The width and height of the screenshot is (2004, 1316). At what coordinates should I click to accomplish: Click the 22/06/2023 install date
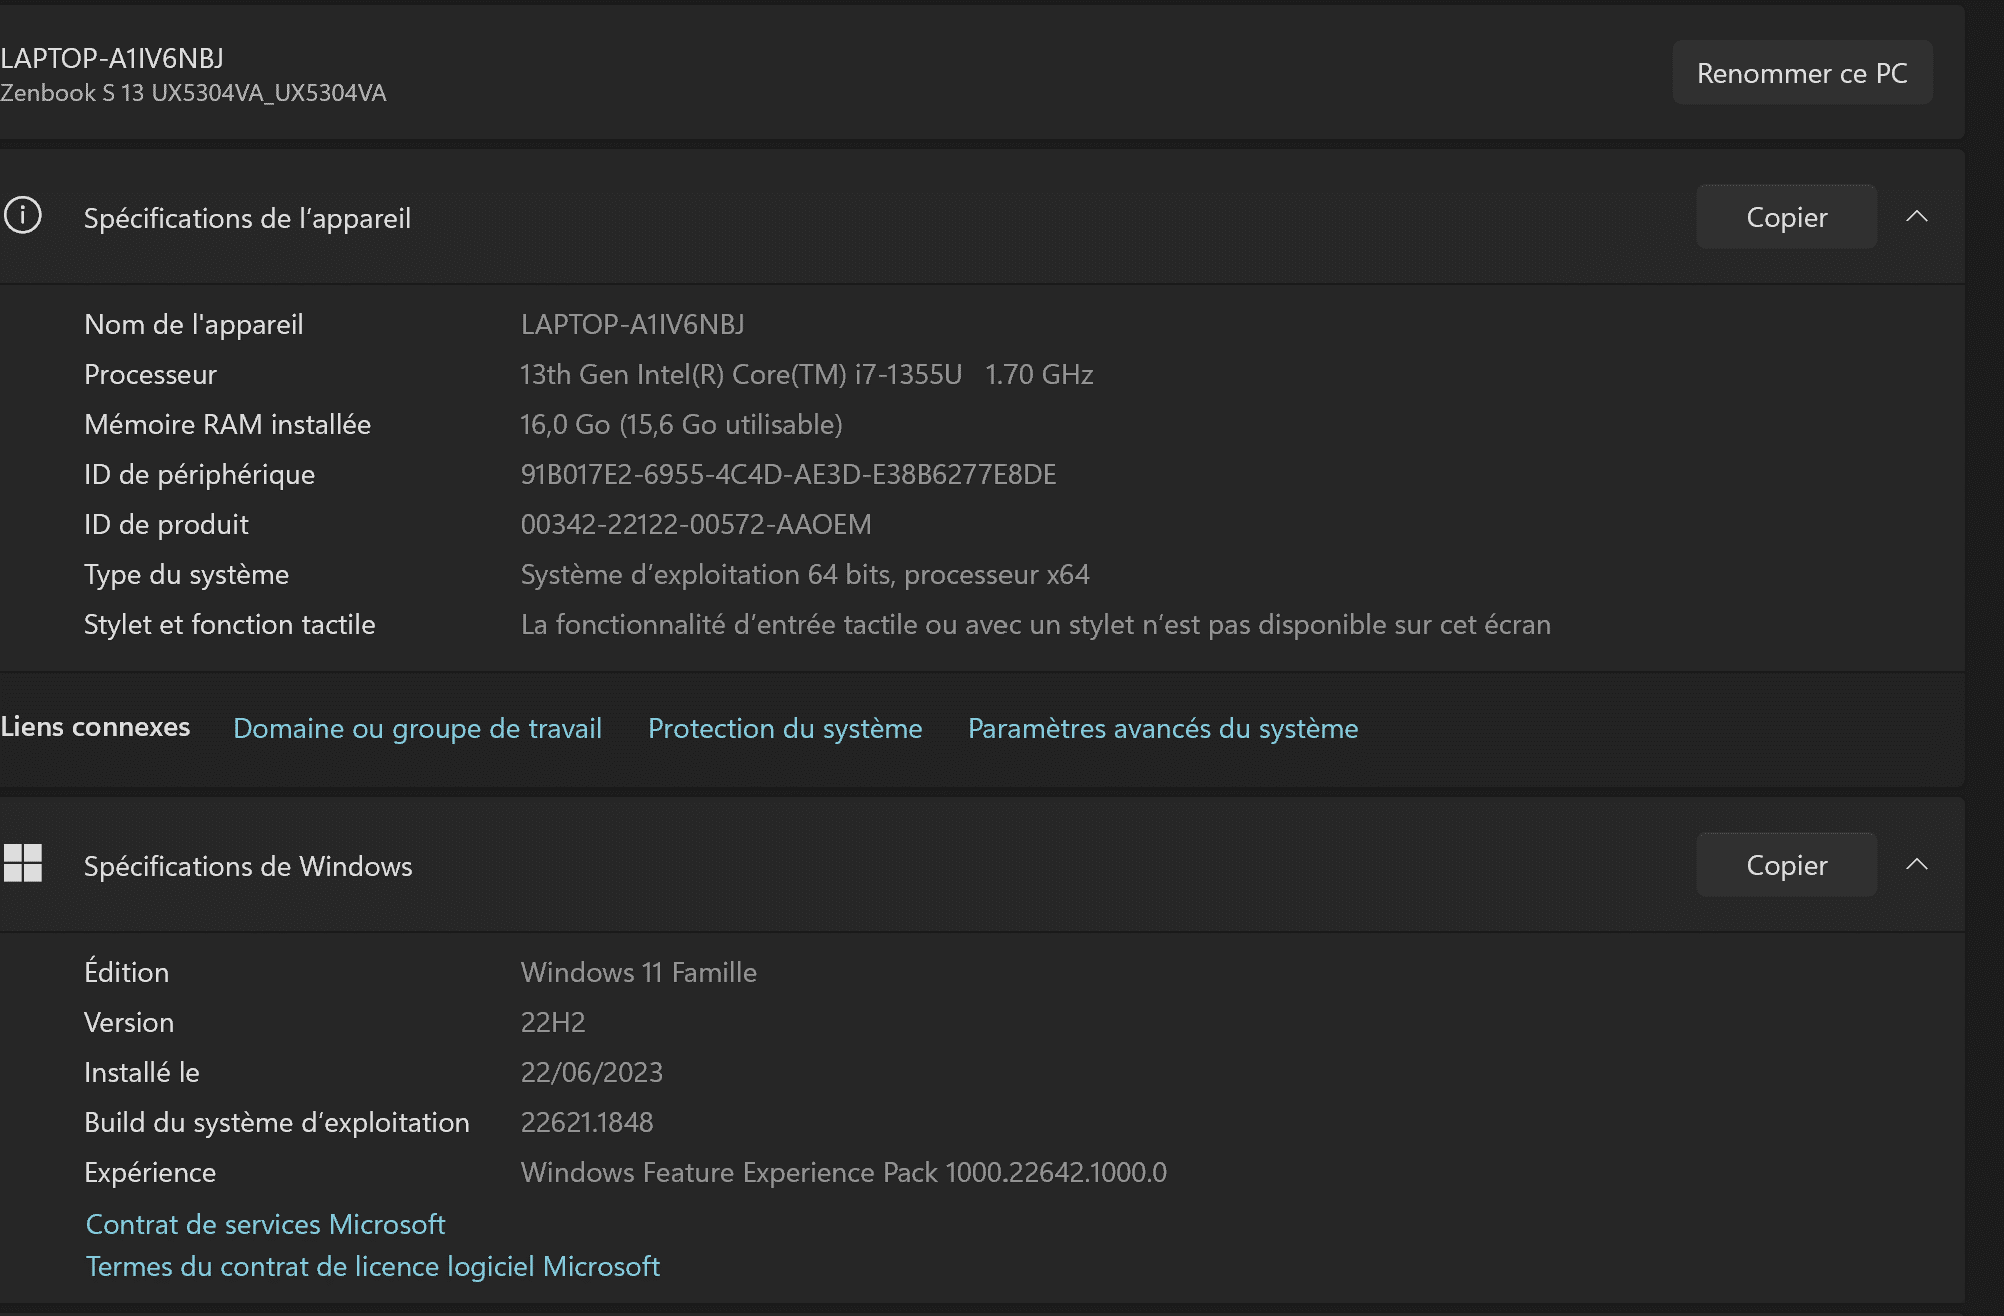(591, 1072)
